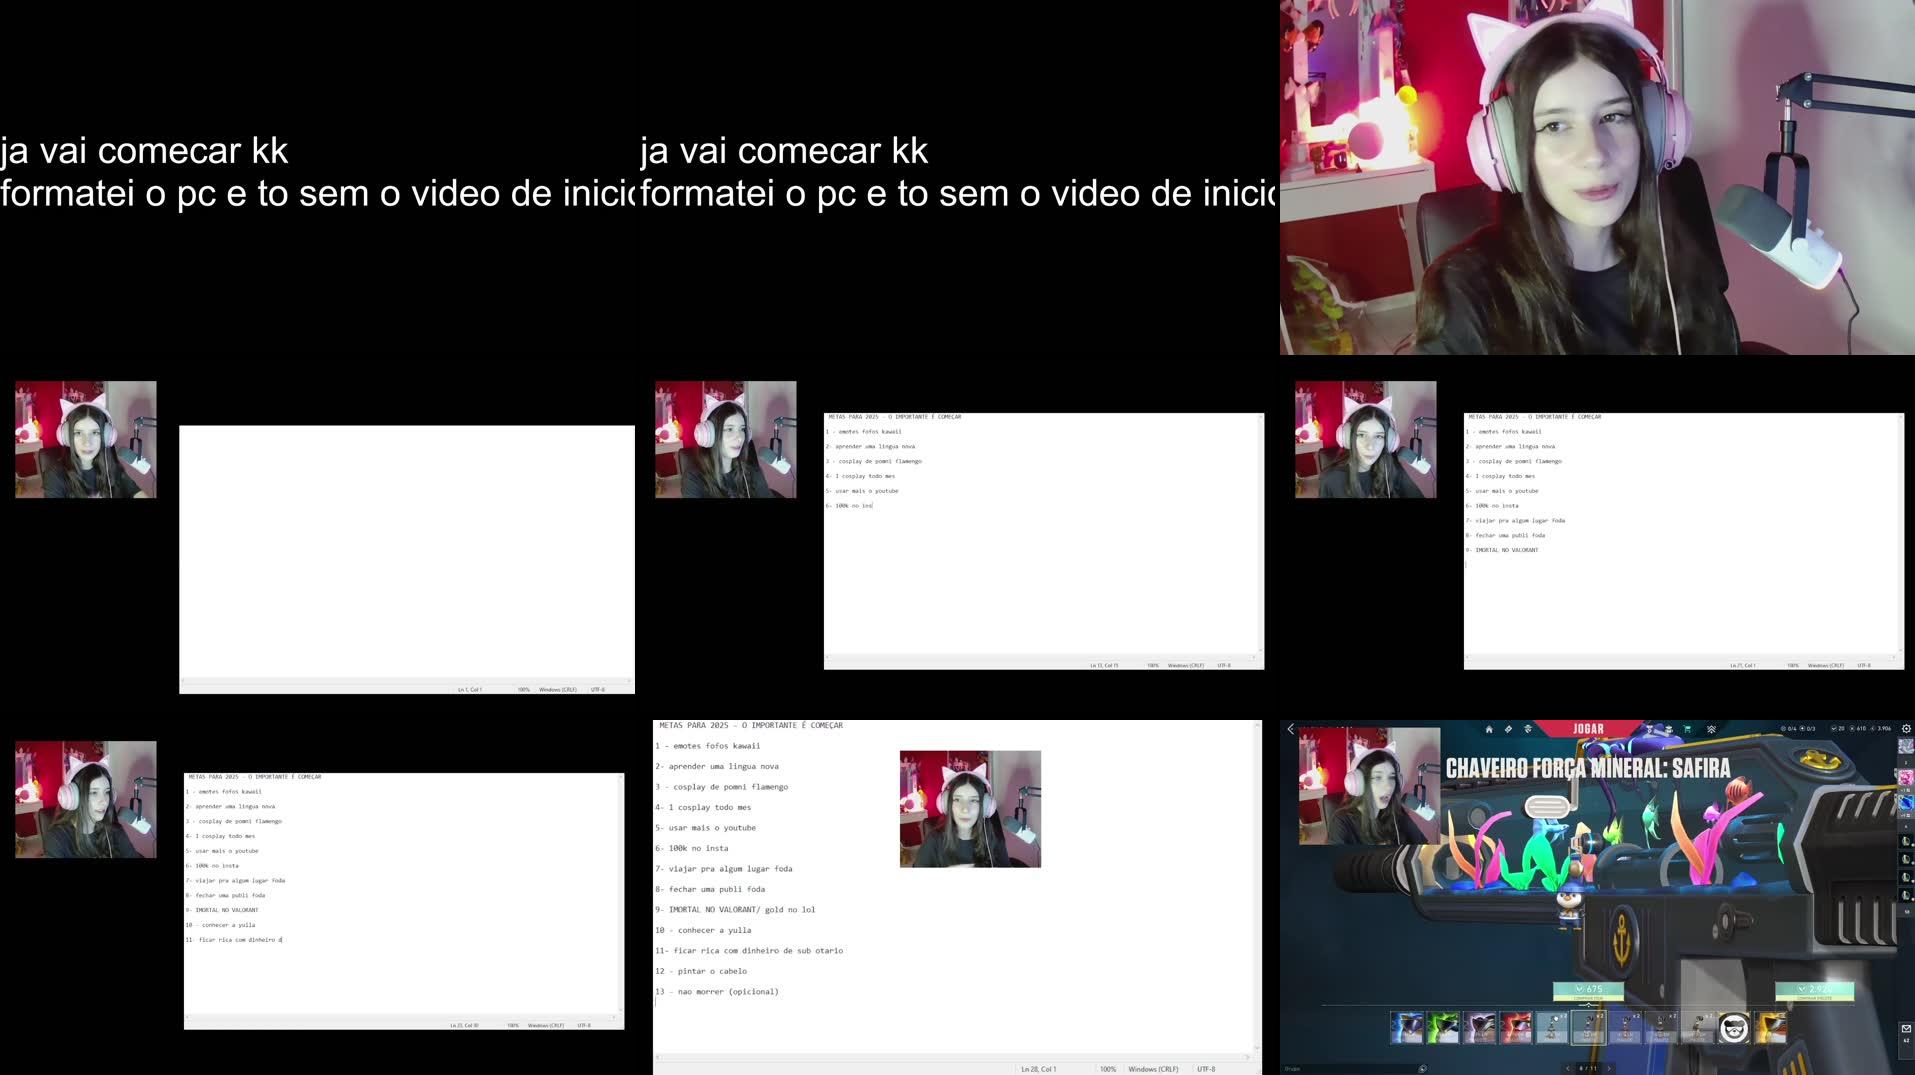Open the chevron-stack icon in Valorant nav

point(1711,729)
